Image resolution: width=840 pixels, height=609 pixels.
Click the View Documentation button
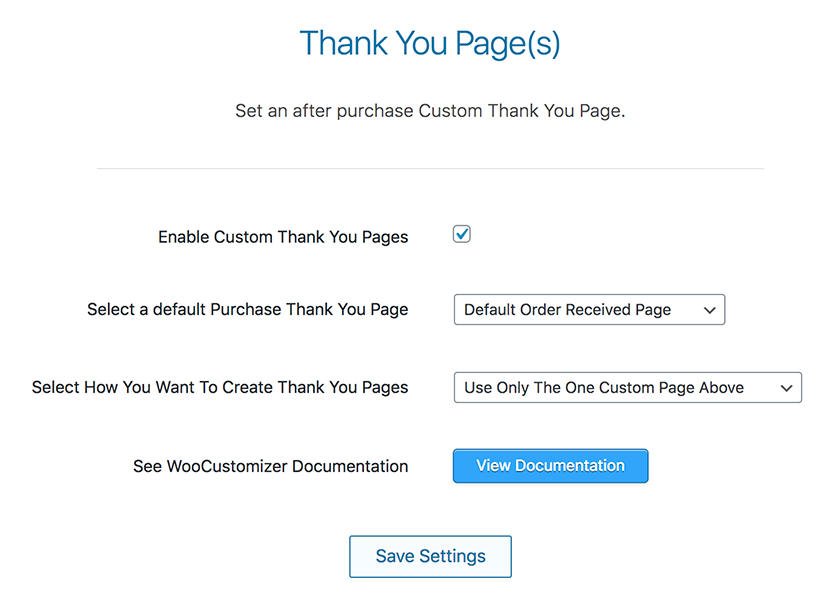[x=550, y=466]
